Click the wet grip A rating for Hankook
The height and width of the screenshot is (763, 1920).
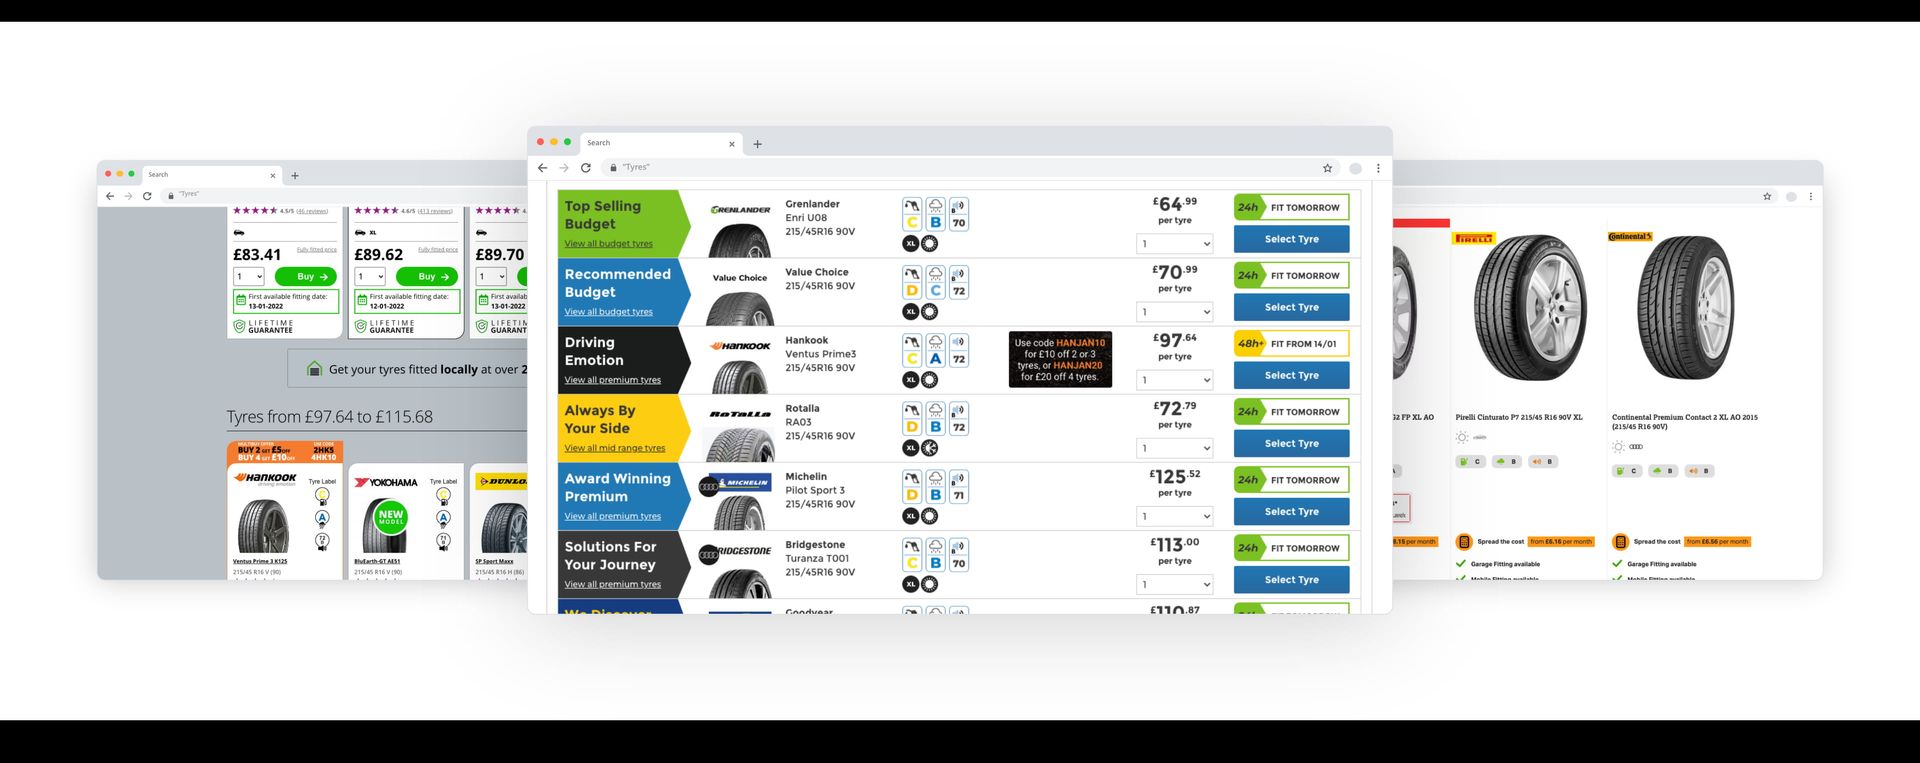[x=935, y=350]
